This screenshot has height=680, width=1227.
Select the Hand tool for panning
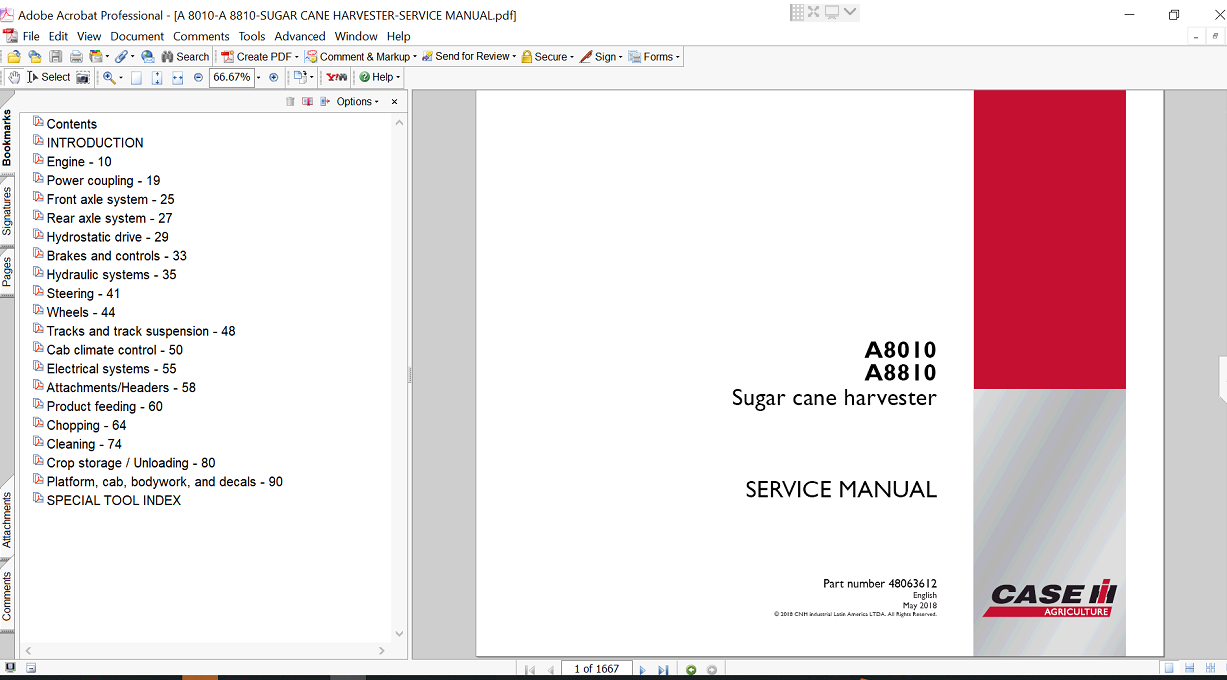[14, 76]
